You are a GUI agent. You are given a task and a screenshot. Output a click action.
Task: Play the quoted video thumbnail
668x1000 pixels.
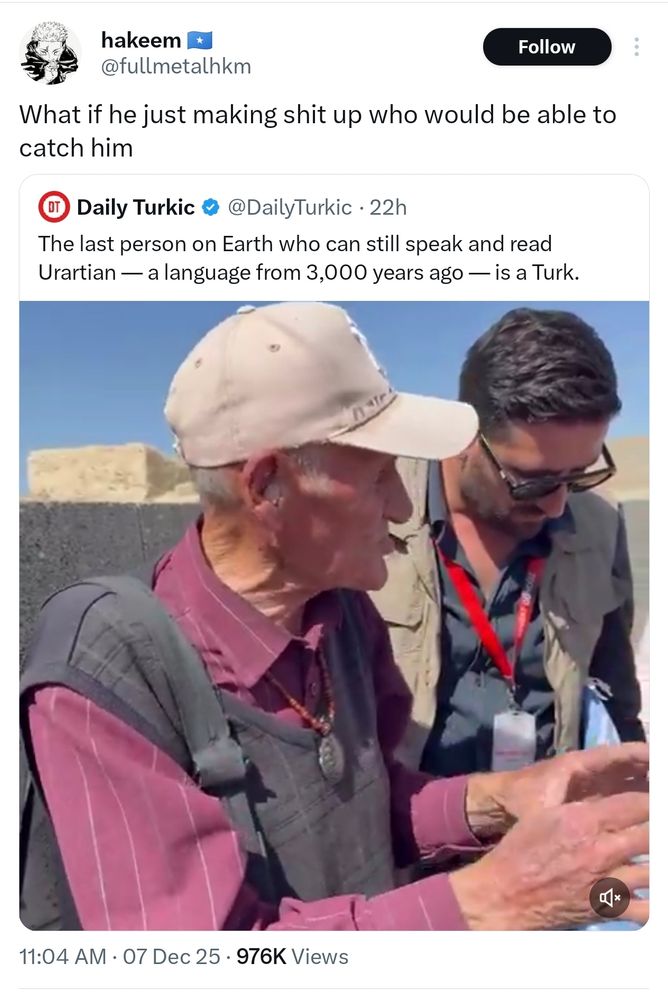[x=334, y=615]
